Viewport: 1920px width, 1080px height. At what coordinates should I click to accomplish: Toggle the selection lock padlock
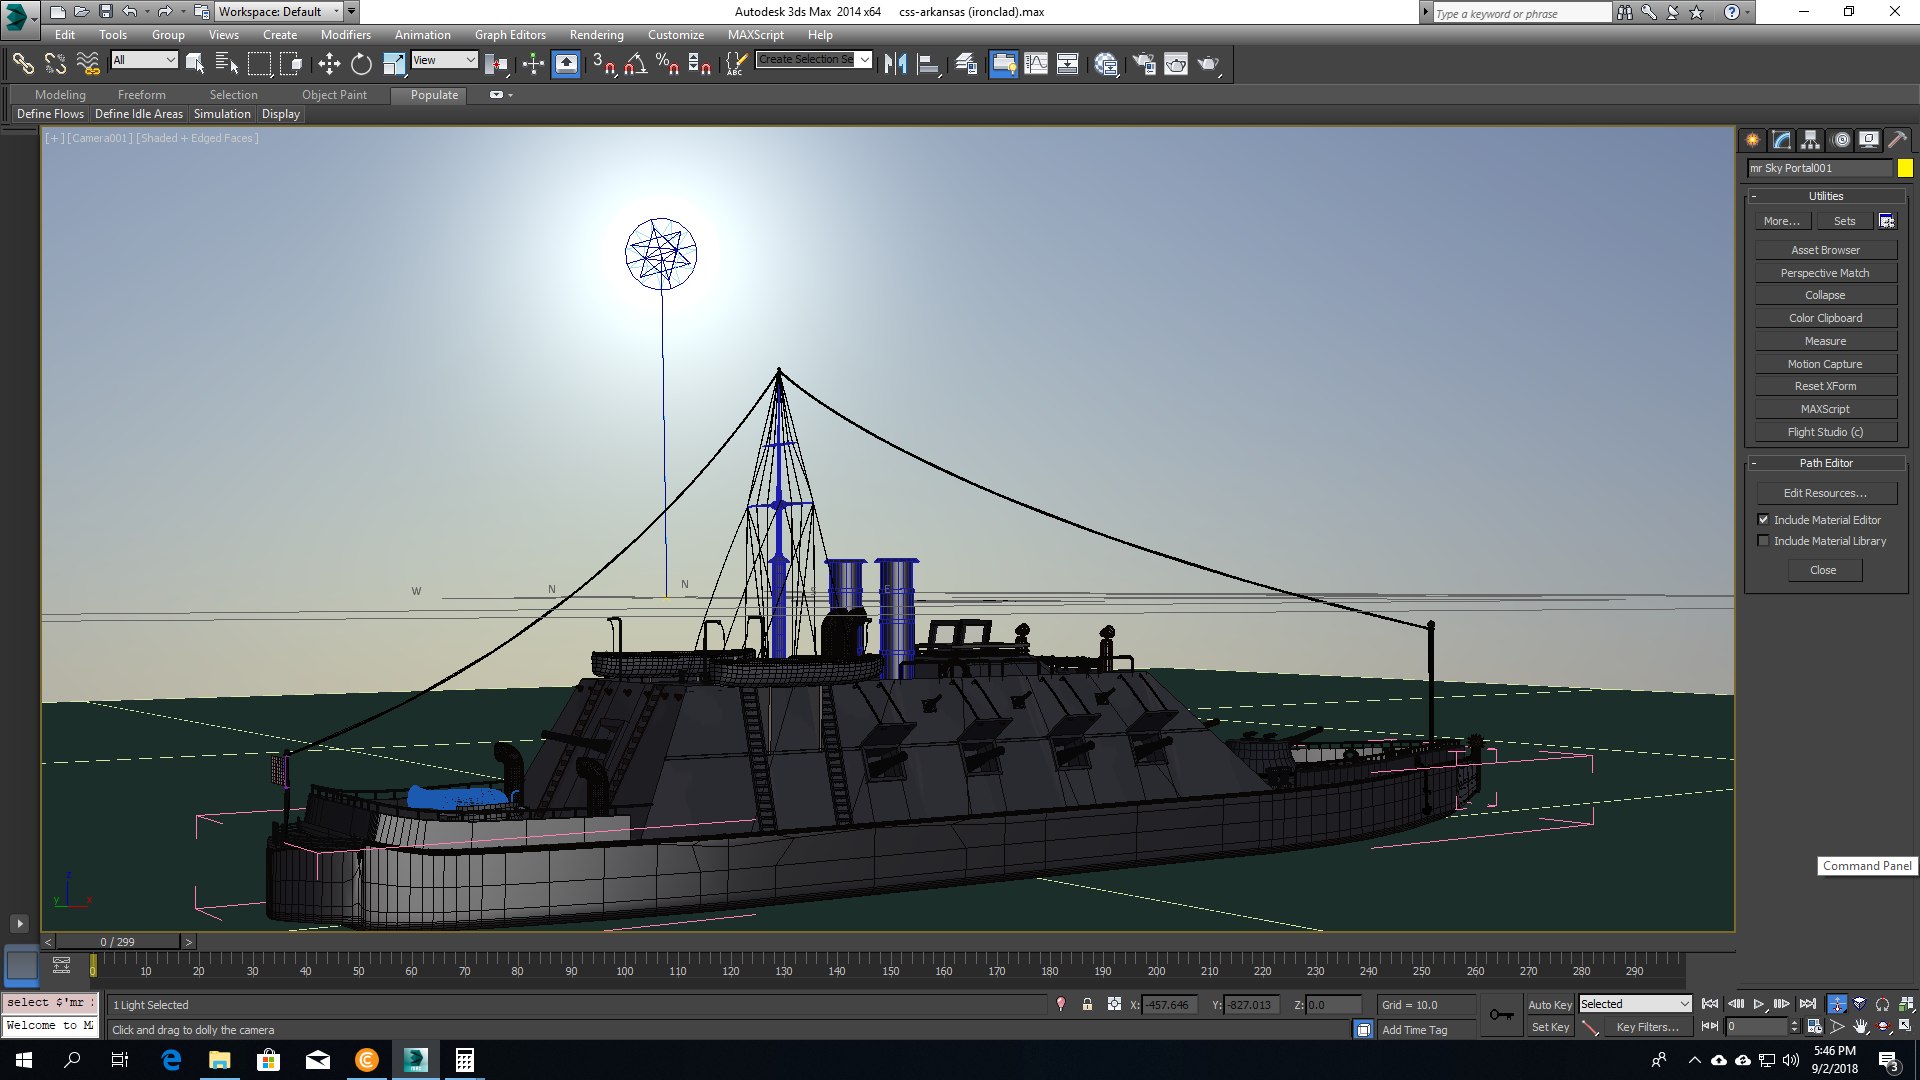click(1087, 1004)
